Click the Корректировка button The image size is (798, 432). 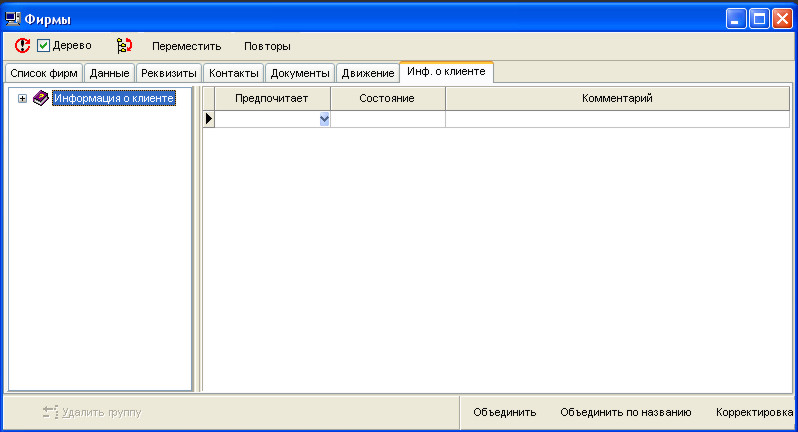click(754, 412)
